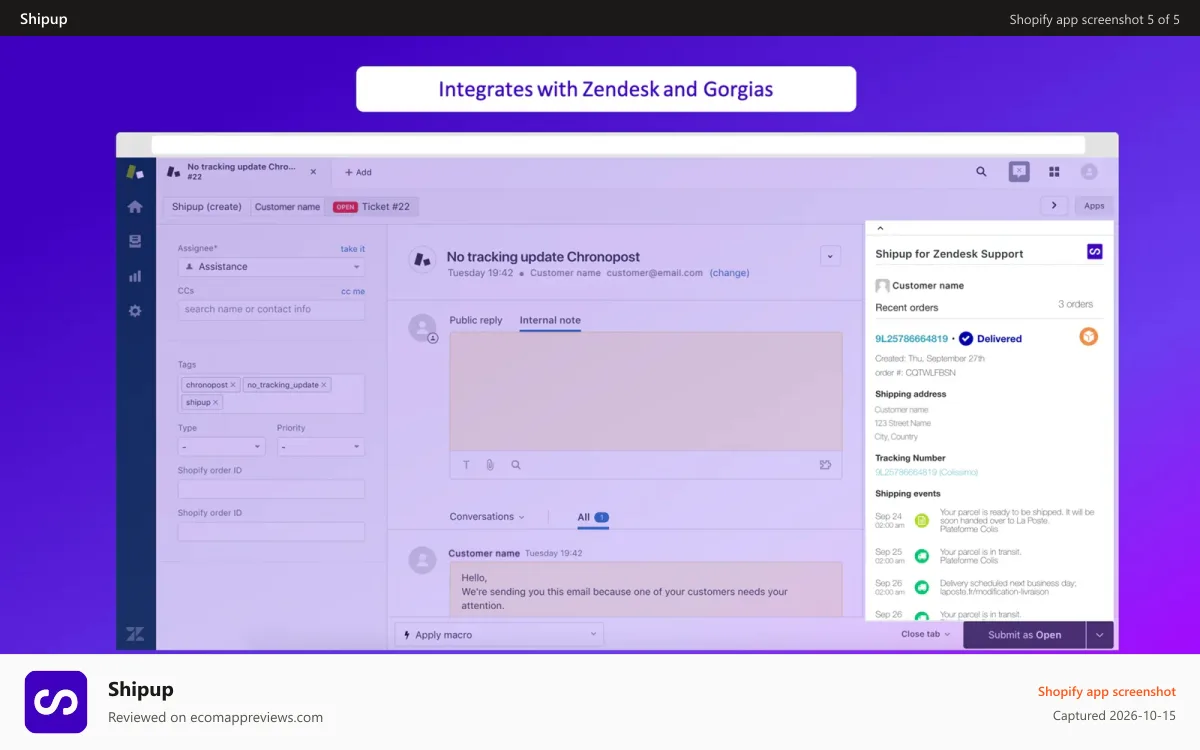Screen dimensions: 1200x750
Task: Click the Shipup logo in the Zendesk app panel
Action: [x=1094, y=252]
